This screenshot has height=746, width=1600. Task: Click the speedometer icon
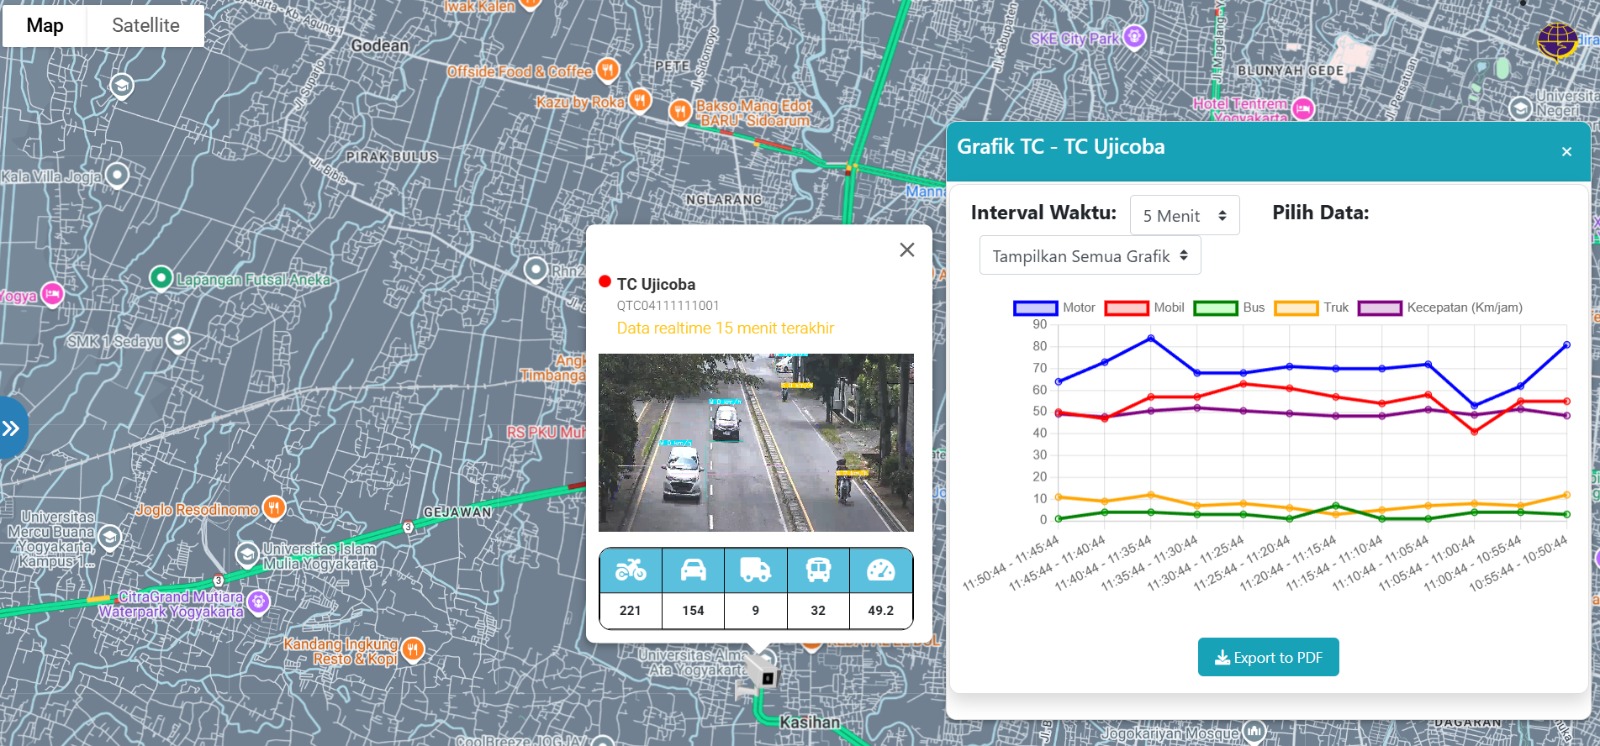click(881, 570)
